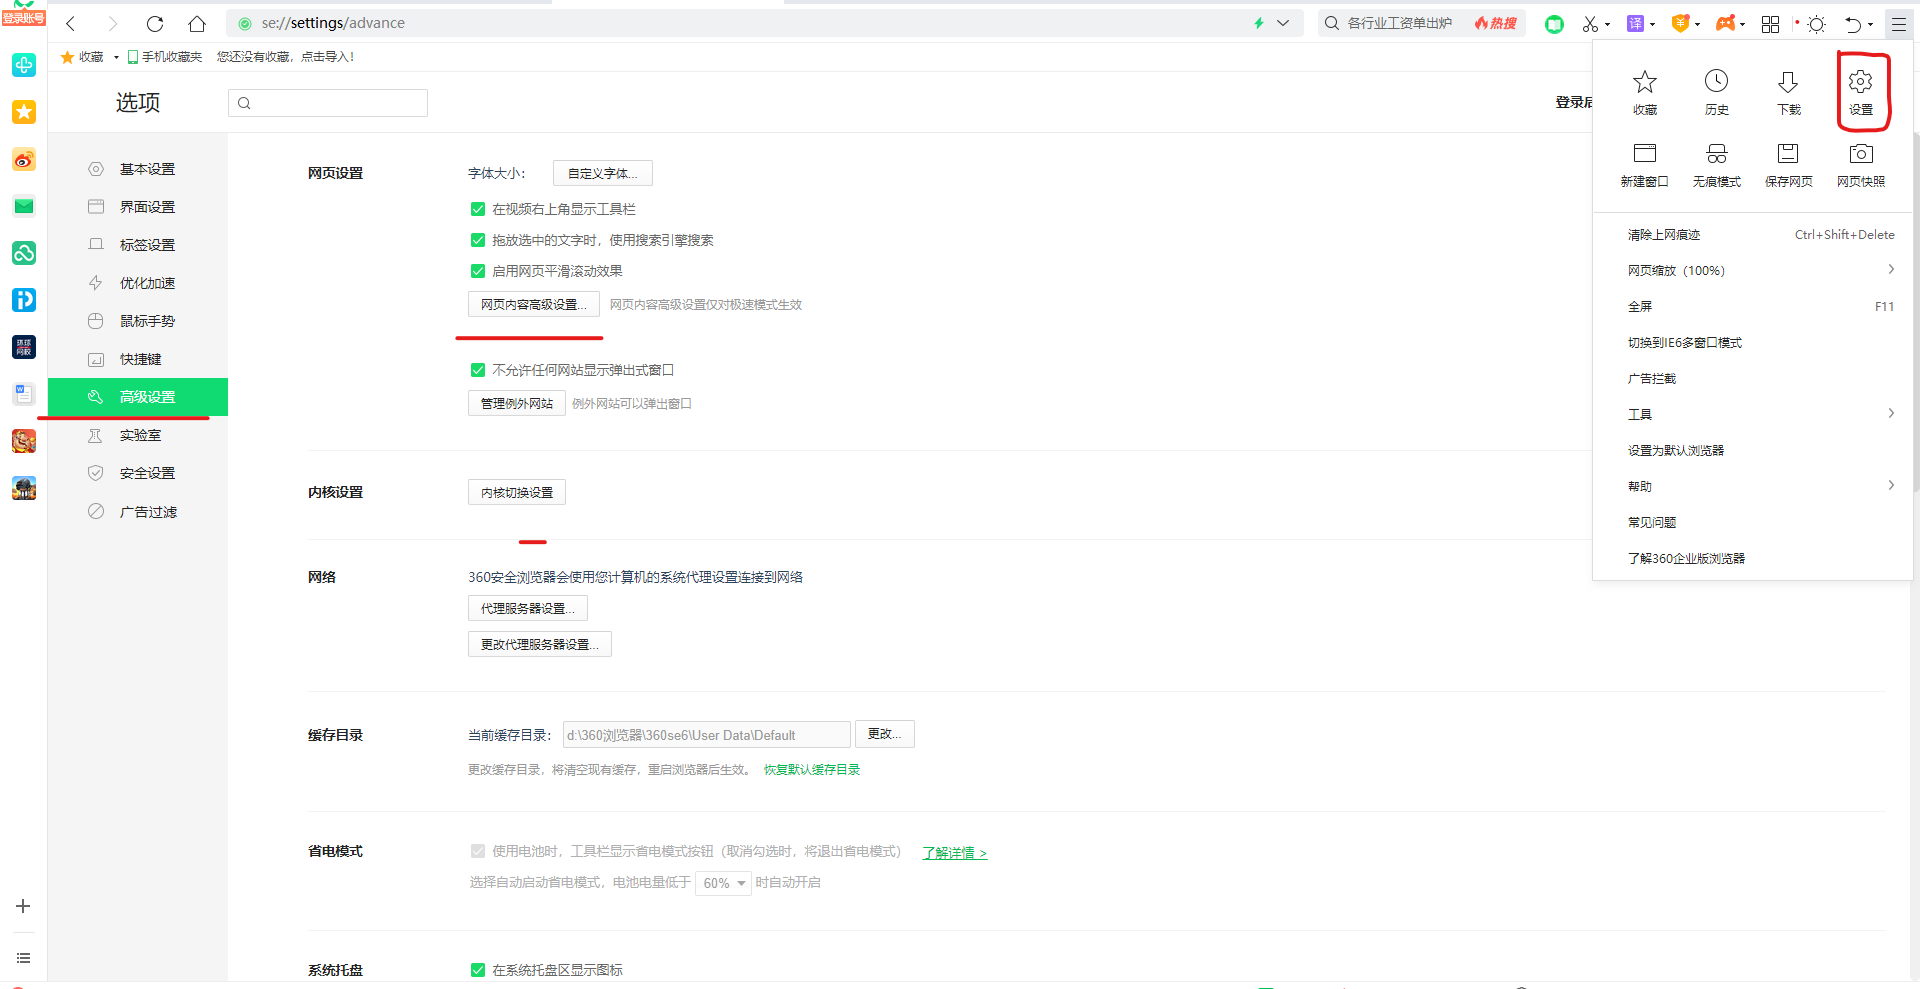Click the 新建窗口 icon in the menu

[1644, 163]
